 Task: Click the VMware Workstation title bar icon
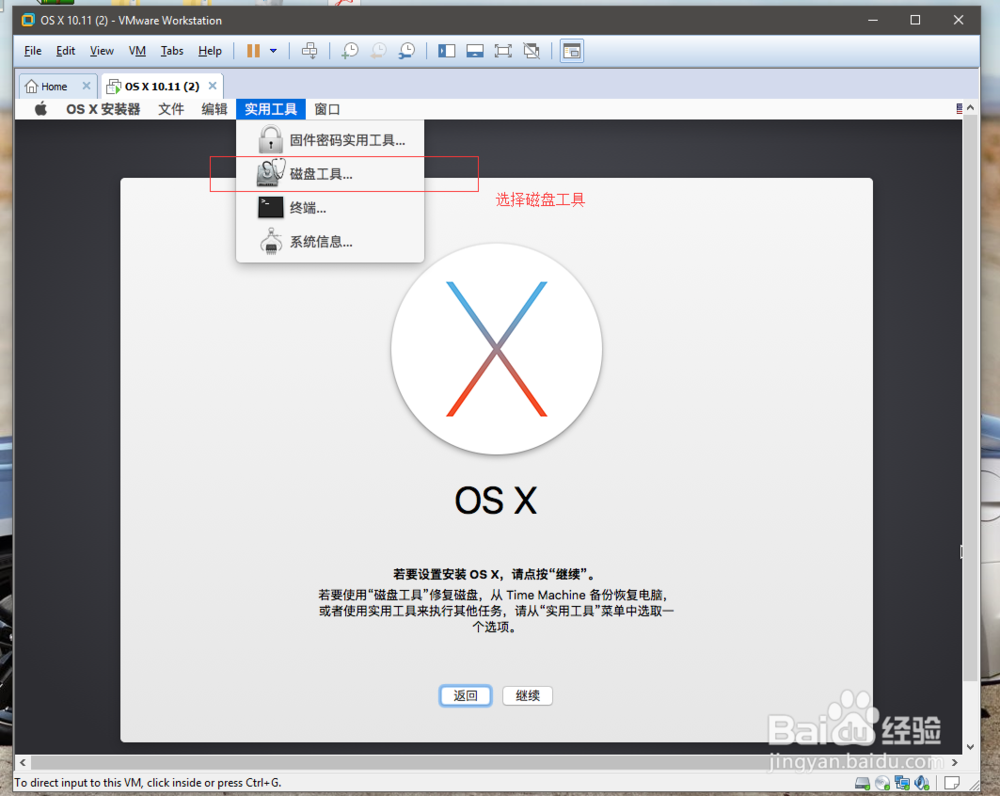pos(28,20)
